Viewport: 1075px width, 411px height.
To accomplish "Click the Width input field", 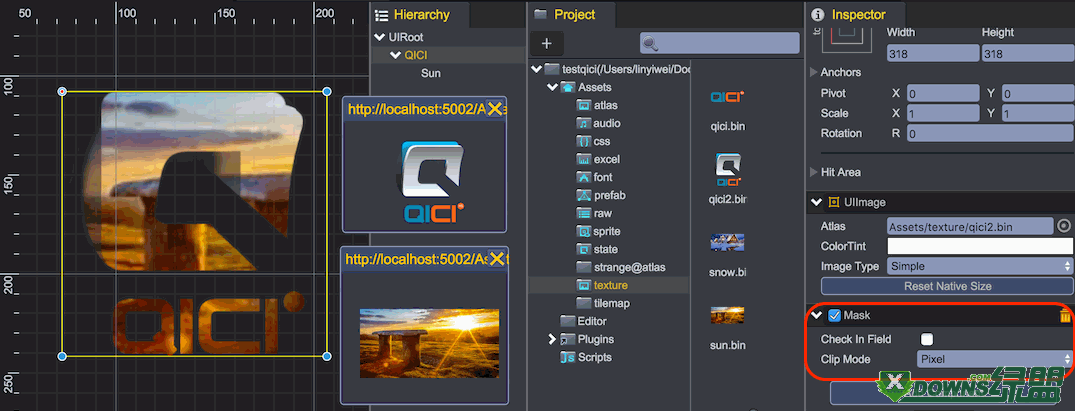I will coord(933,54).
